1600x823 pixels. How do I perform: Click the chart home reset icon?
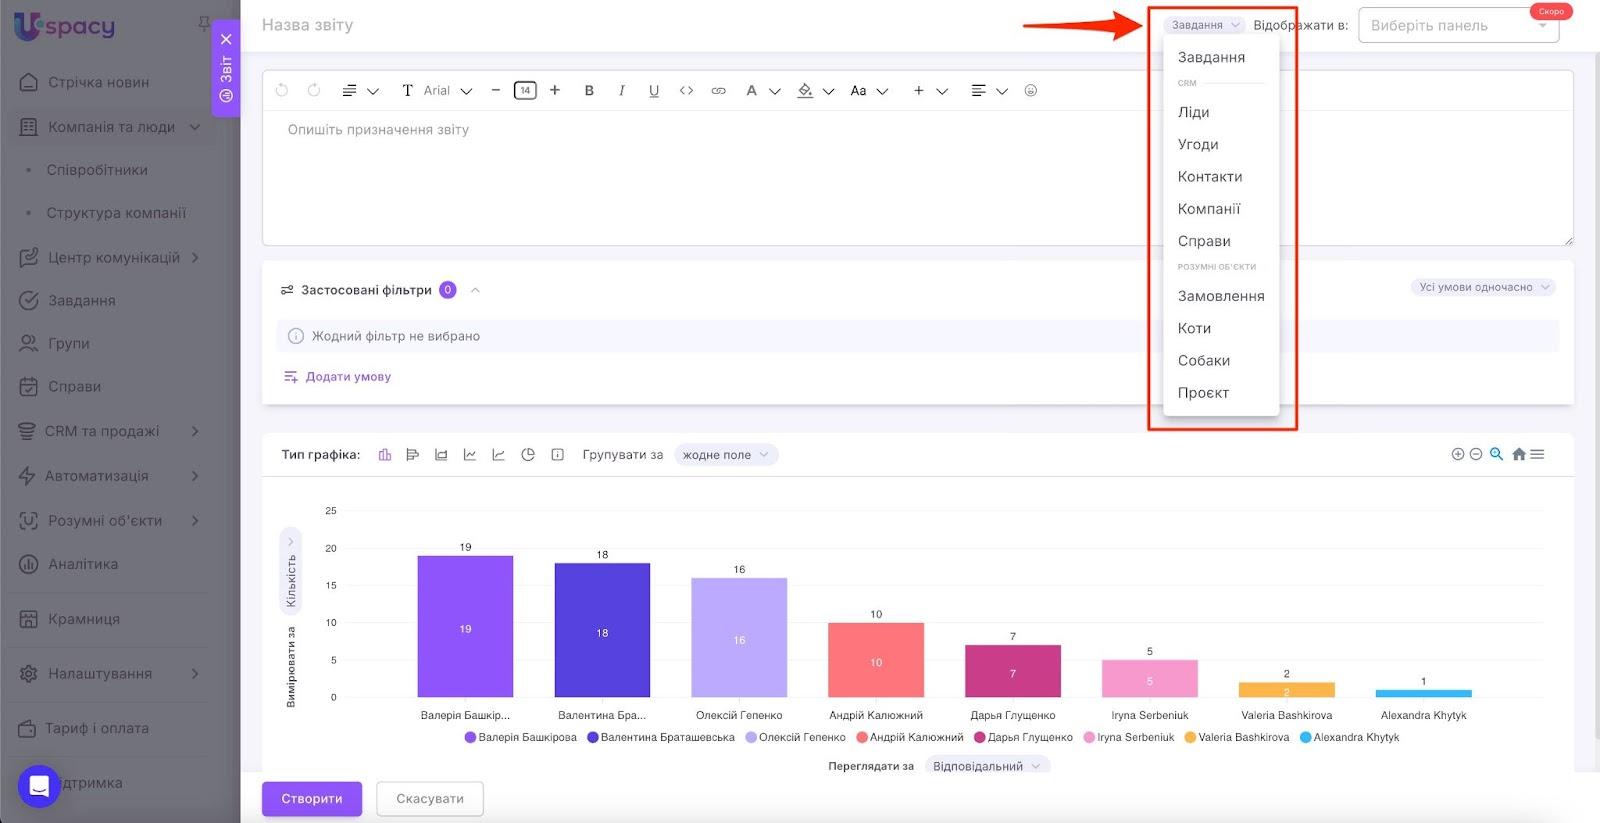pos(1518,455)
